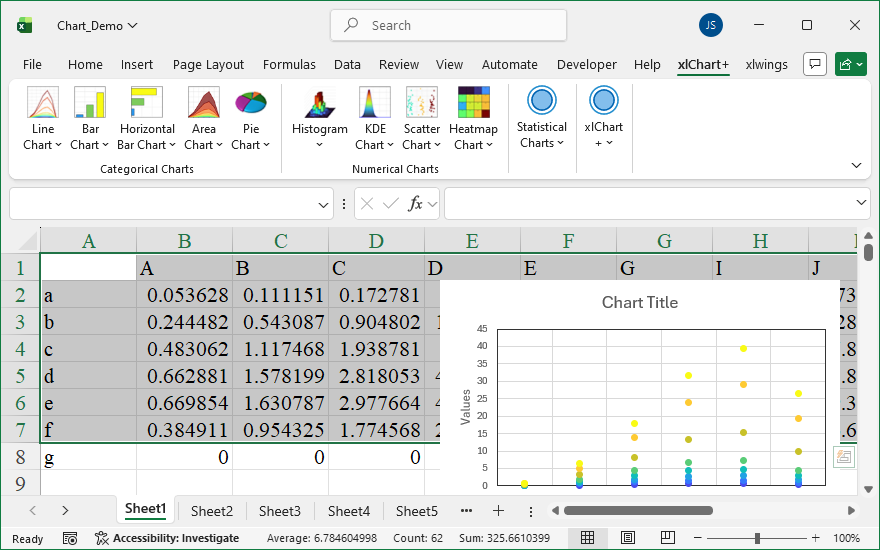Expand the Name Box dropdown
This screenshot has width=880, height=550.
click(324, 204)
